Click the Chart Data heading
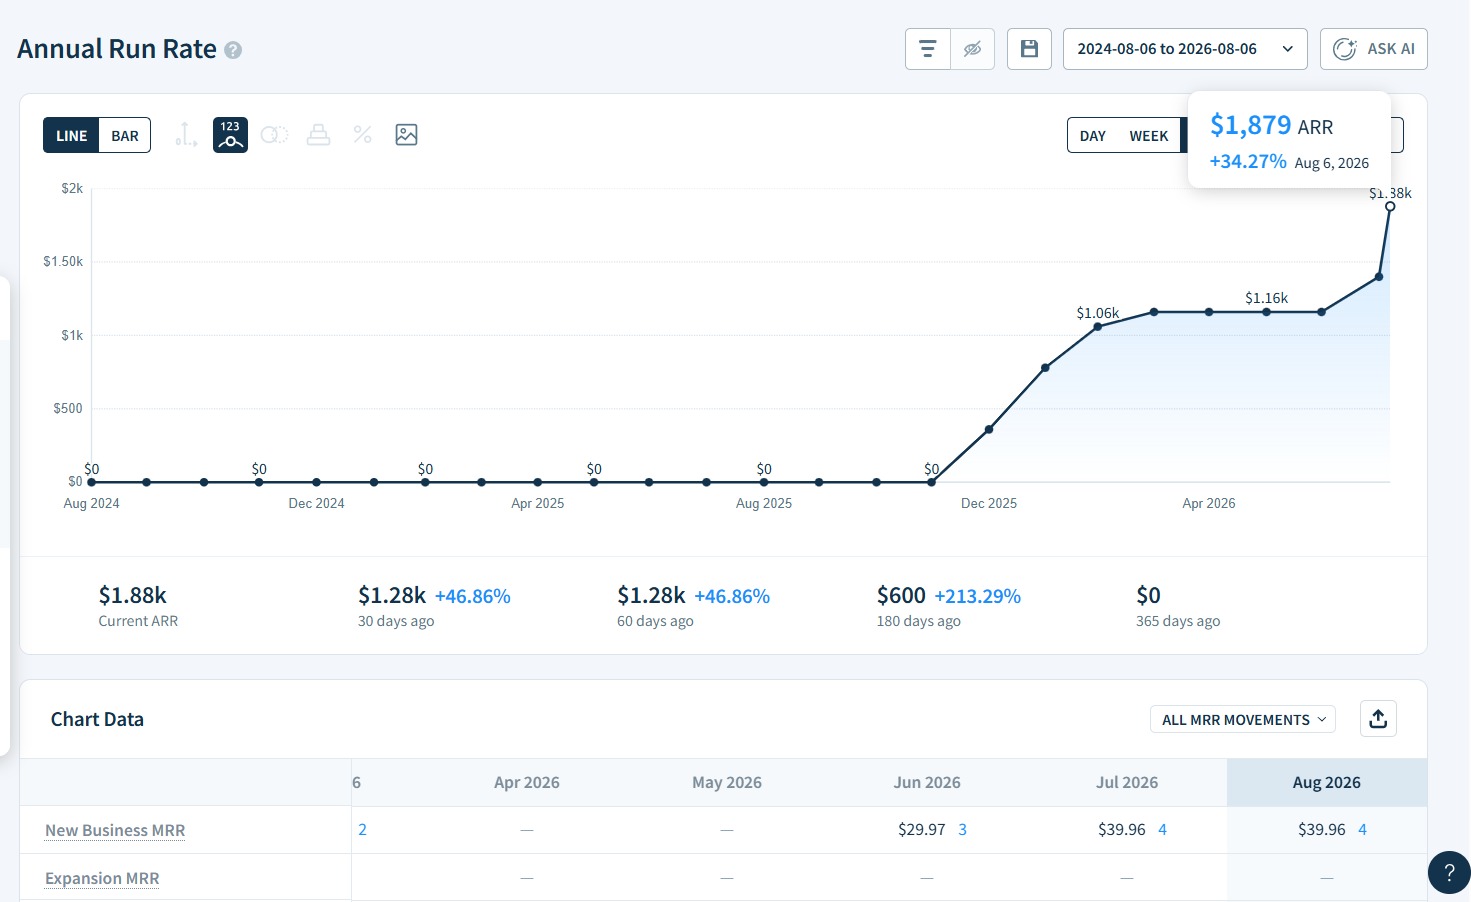Viewport: 1471px width, 902px height. pyautogui.click(x=97, y=720)
